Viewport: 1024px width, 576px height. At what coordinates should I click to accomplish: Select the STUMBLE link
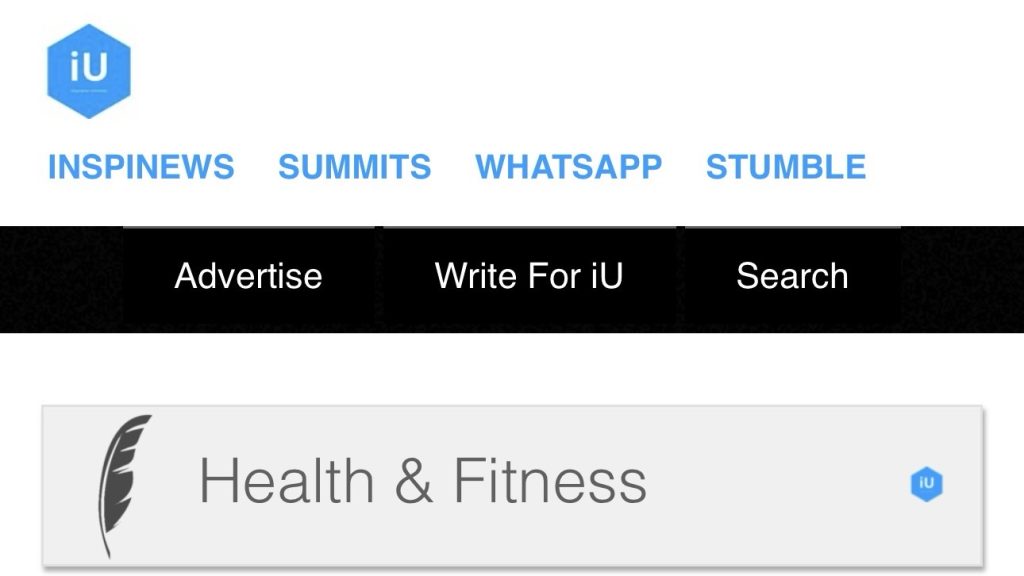[786, 166]
